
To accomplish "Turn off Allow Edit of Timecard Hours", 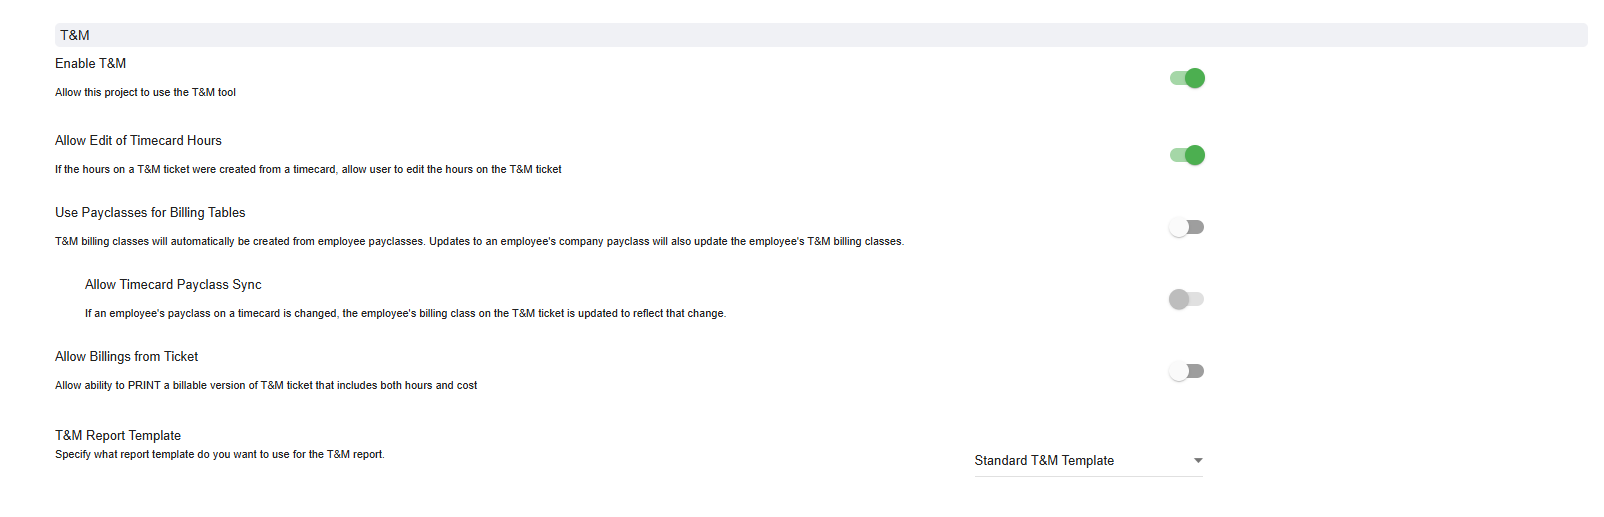I will pyautogui.click(x=1187, y=155).
